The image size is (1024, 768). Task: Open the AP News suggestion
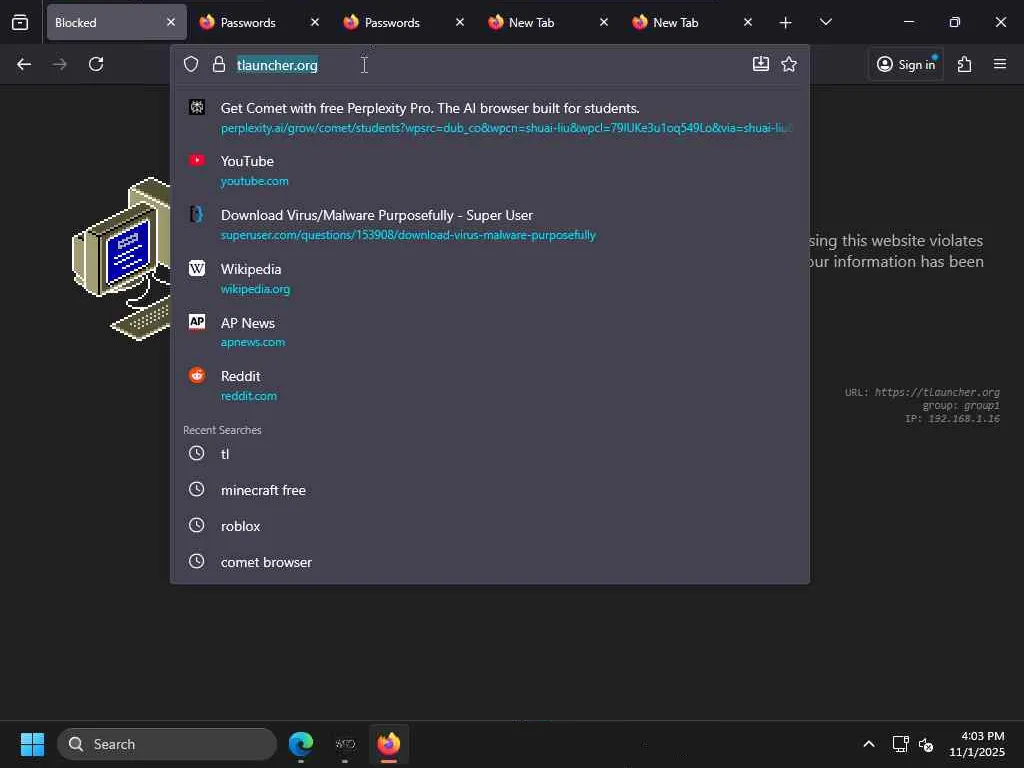point(490,332)
